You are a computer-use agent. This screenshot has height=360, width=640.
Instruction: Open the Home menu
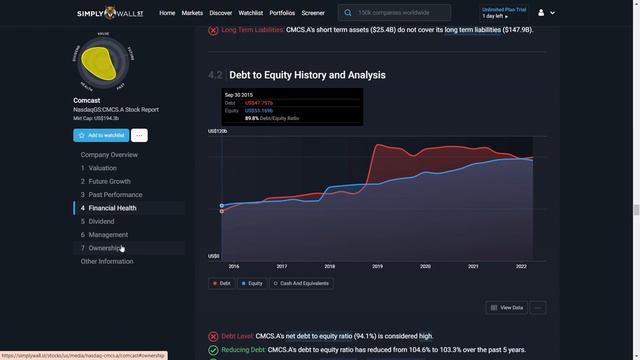tap(167, 13)
